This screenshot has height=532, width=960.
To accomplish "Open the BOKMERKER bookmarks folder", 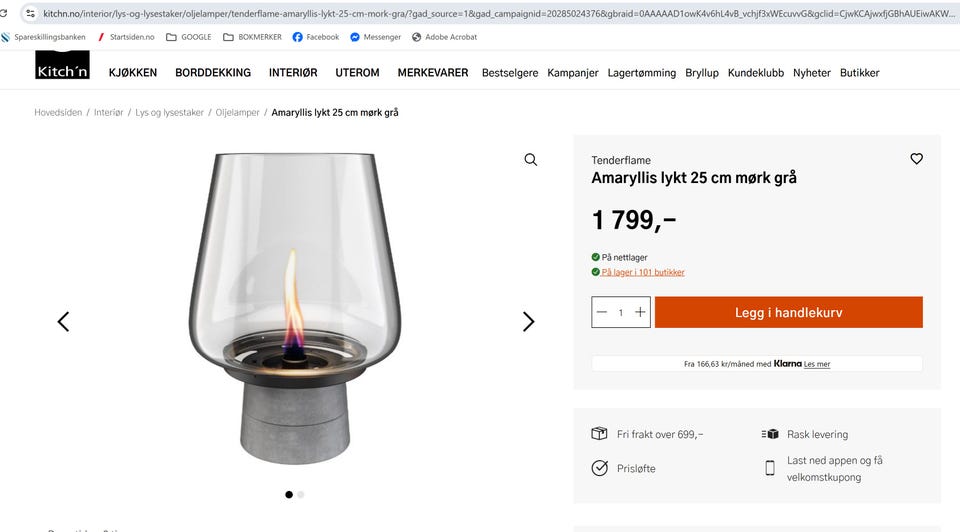I will pos(252,37).
